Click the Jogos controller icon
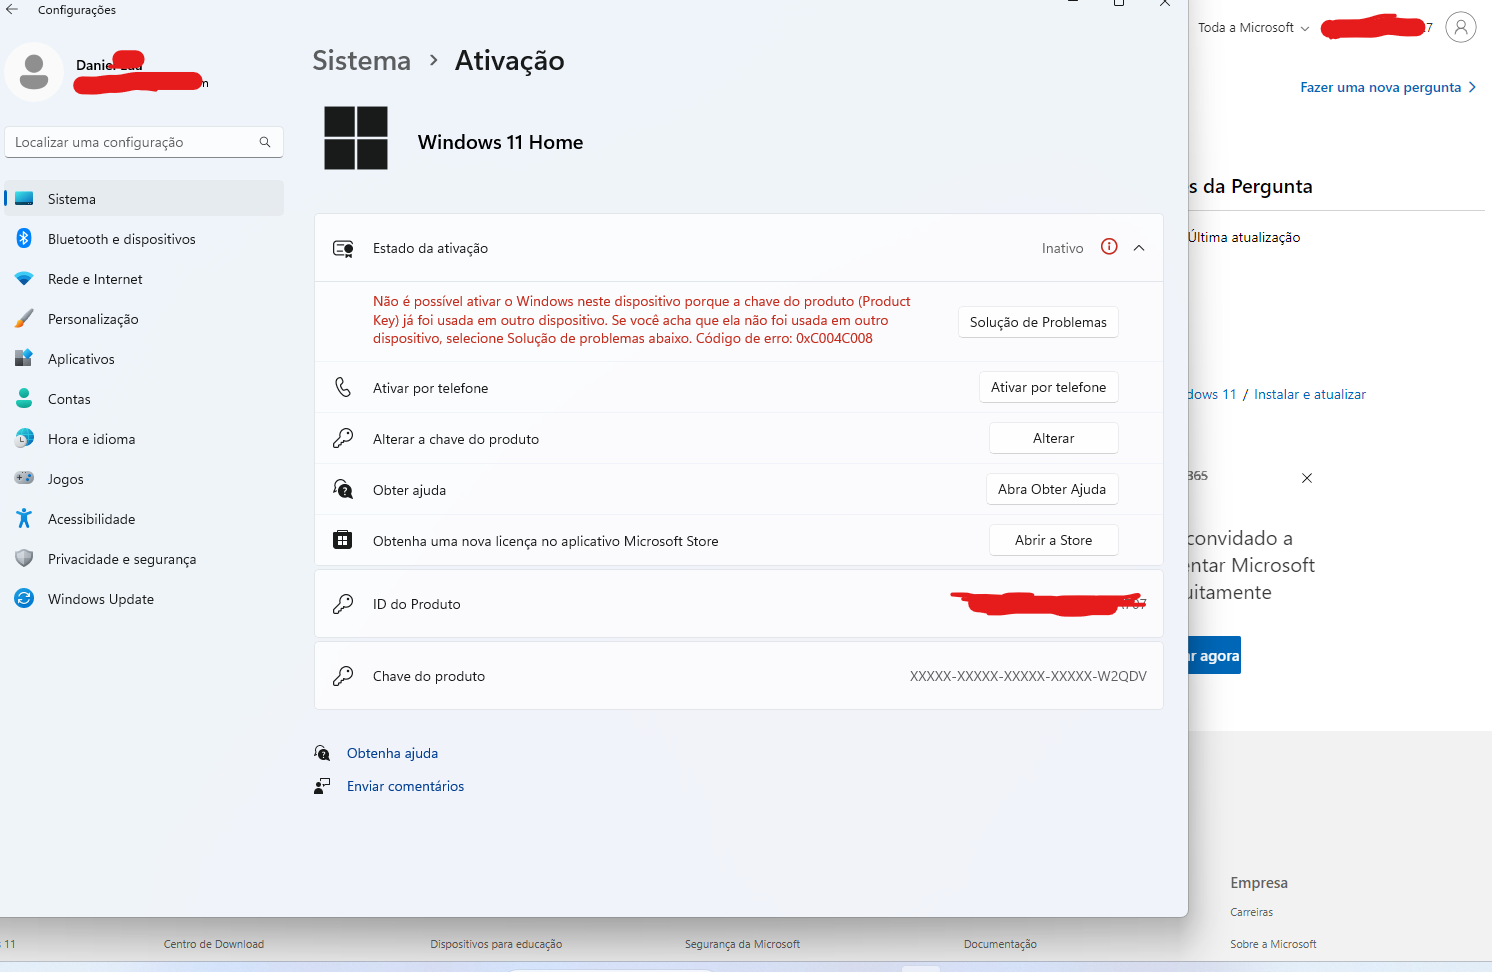 pyautogui.click(x=24, y=478)
